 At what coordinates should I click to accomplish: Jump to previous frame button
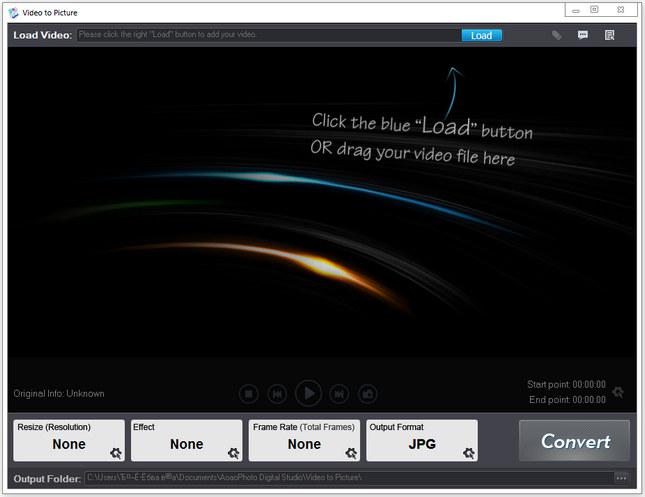(x=277, y=394)
